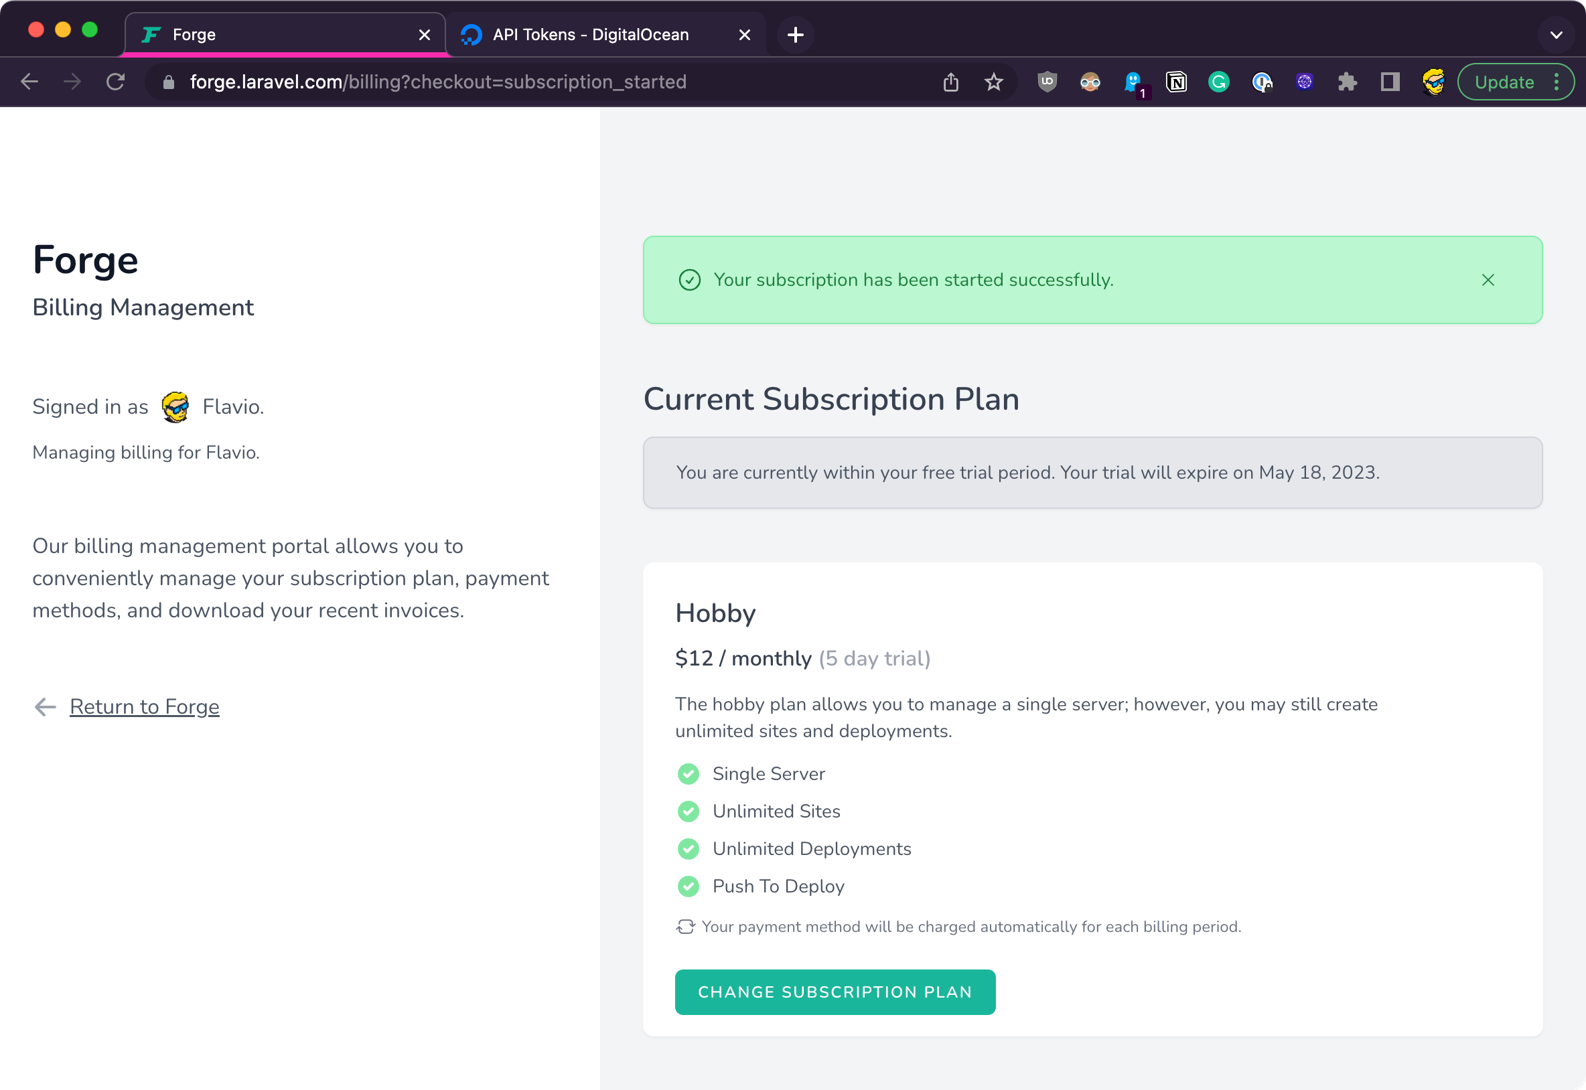This screenshot has height=1090, width=1586.
Task: Bookmark this page with the star icon
Action: pyautogui.click(x=993, y=82)
